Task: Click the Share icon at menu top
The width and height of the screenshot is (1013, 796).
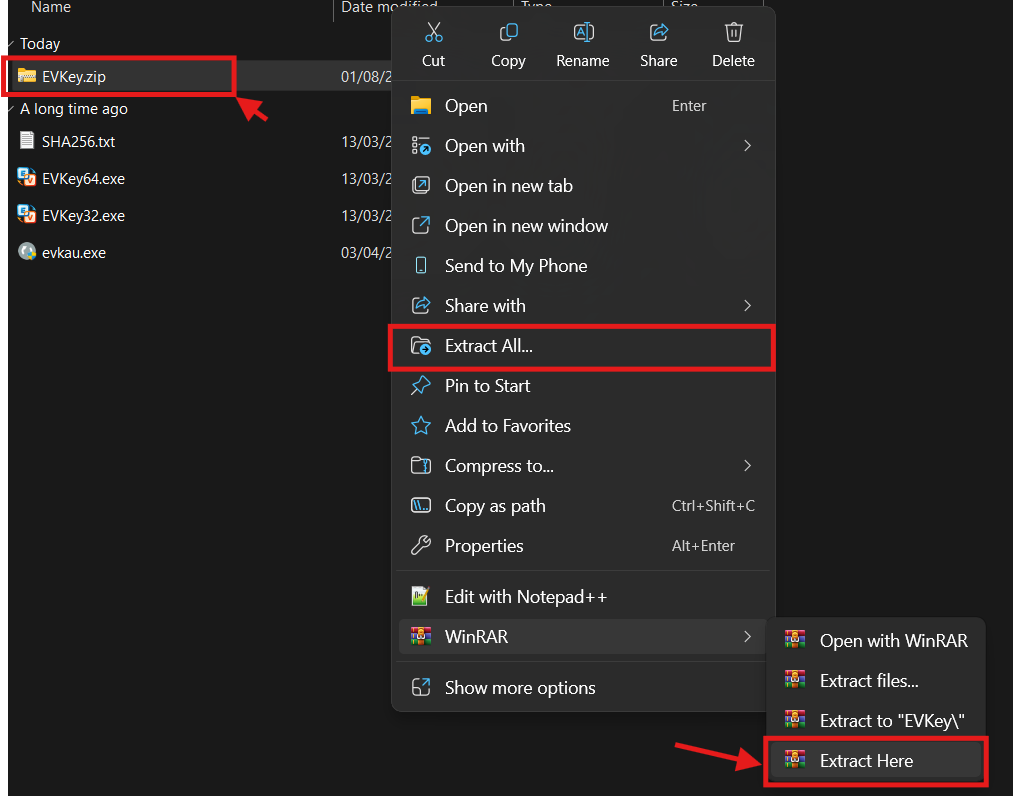Action: click(658, 33)
